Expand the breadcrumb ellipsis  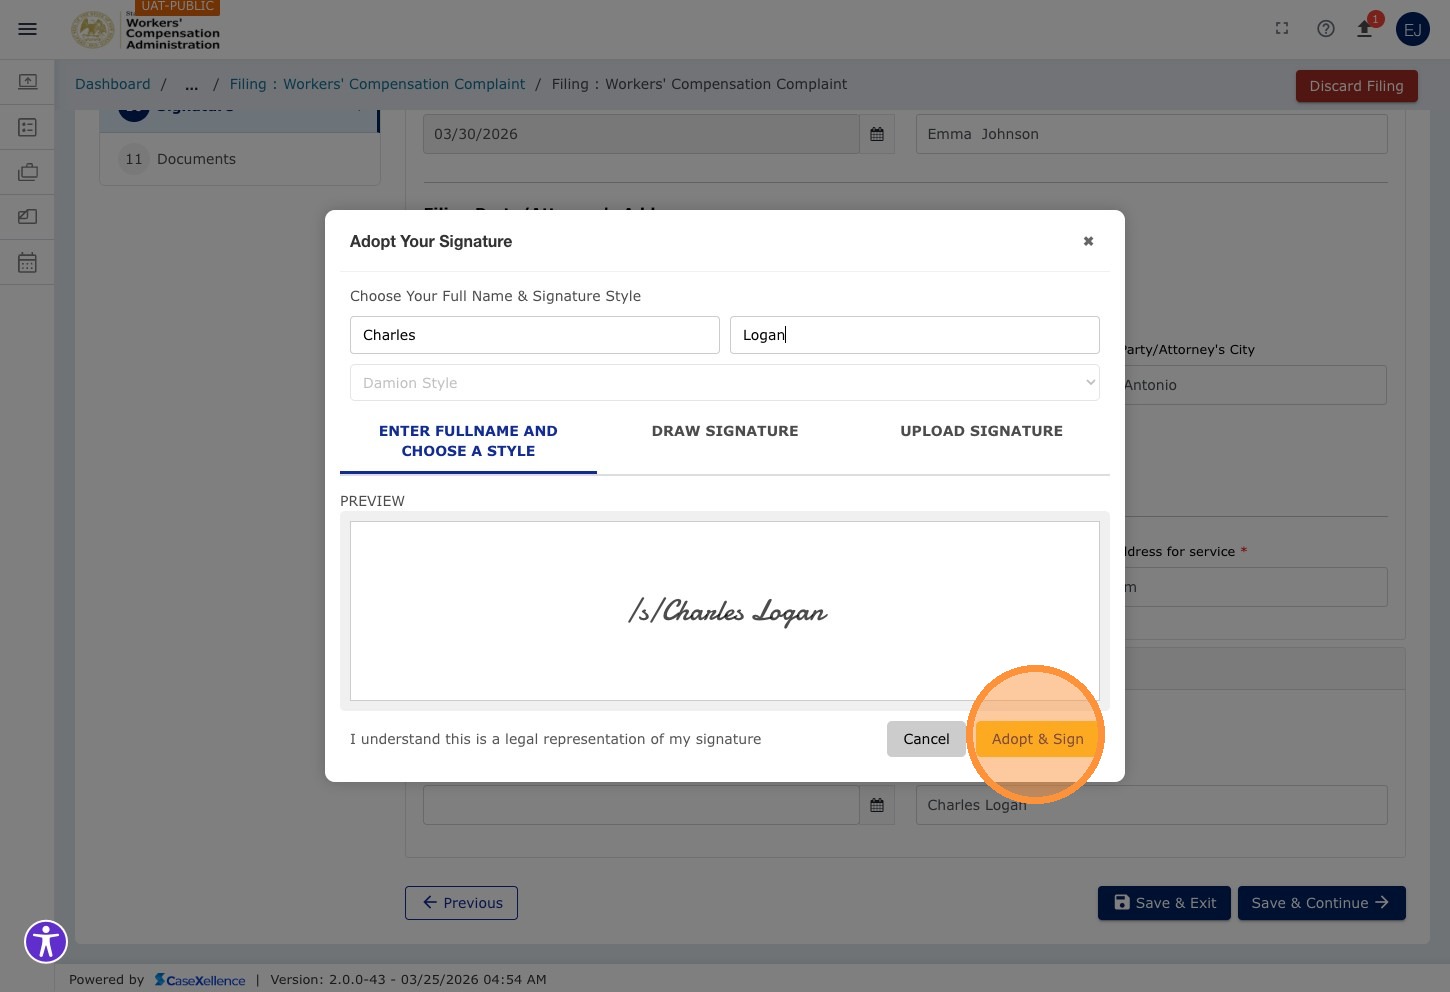pos(191,85)
